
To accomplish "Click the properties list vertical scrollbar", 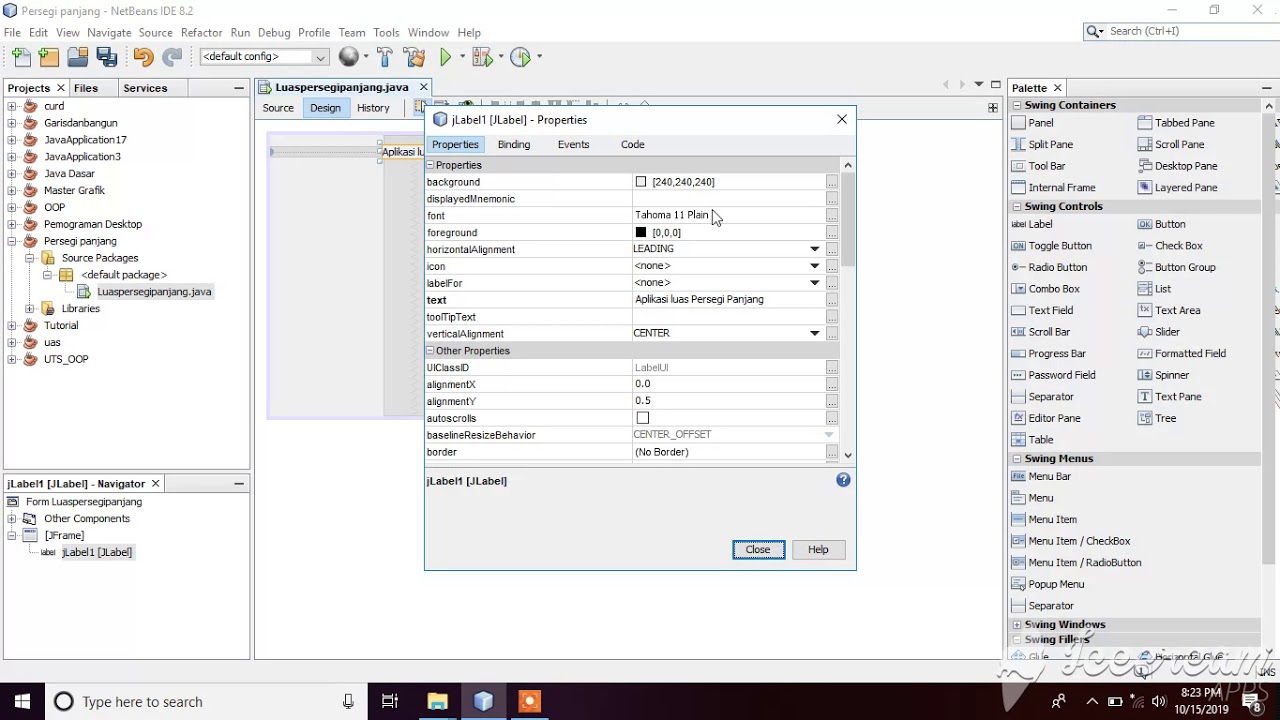I will (x=848, y=310).
